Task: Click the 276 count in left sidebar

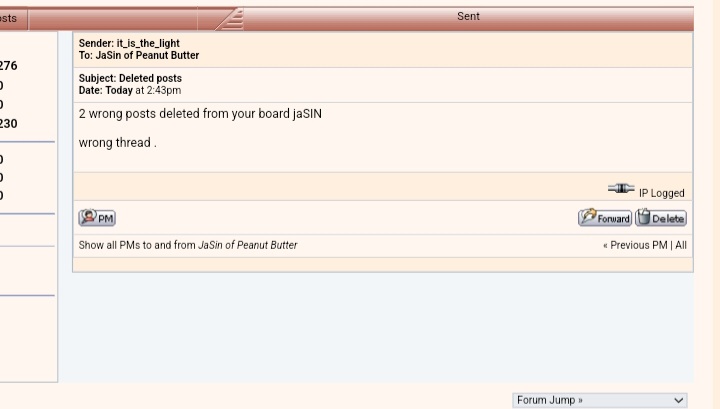Action: pyautogui.click(x=7, y=66)
